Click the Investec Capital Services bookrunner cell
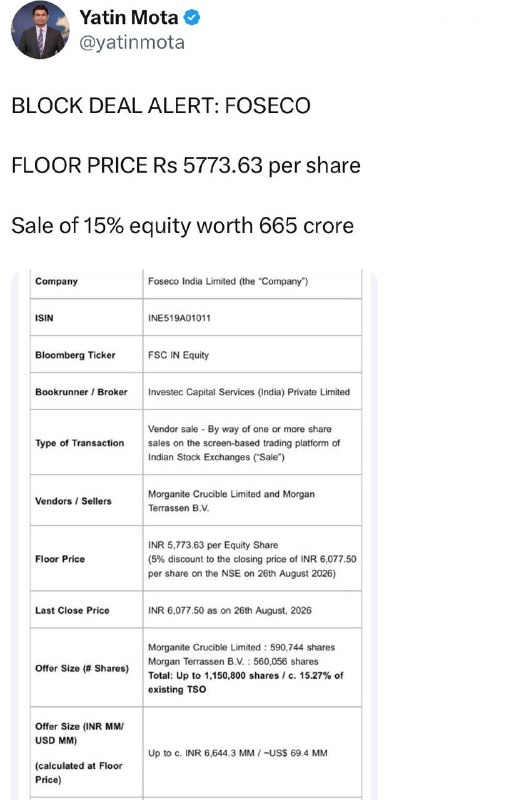Viewport: 509px width, 800px height. 252,392
